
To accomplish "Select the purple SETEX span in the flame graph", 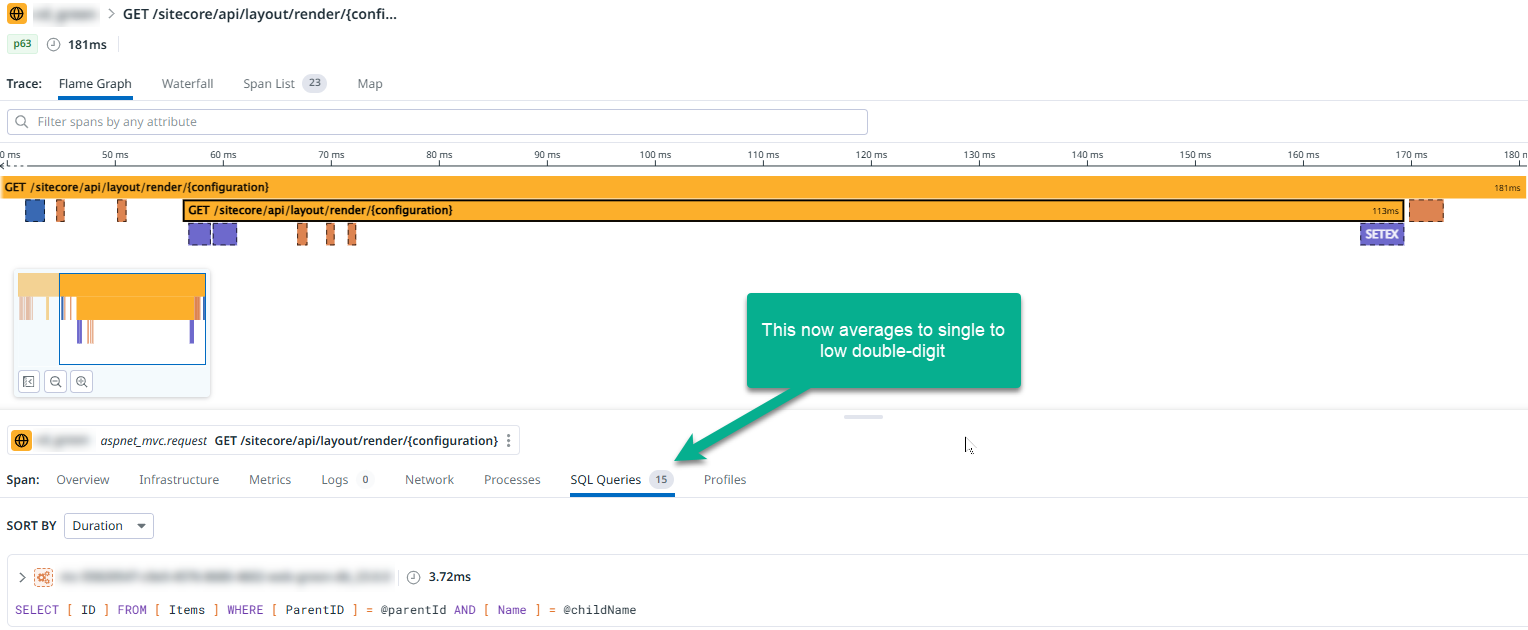I will click(1381, 233).
